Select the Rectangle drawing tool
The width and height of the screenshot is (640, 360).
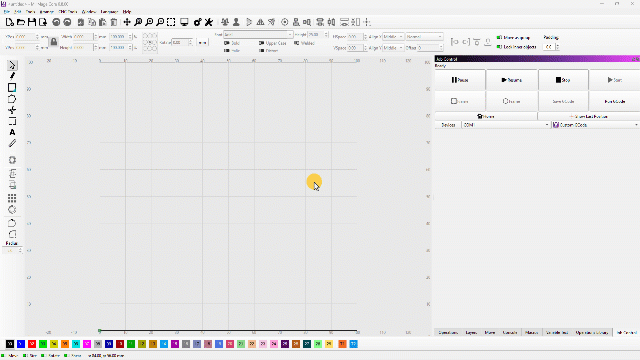[x=12, y=87]
